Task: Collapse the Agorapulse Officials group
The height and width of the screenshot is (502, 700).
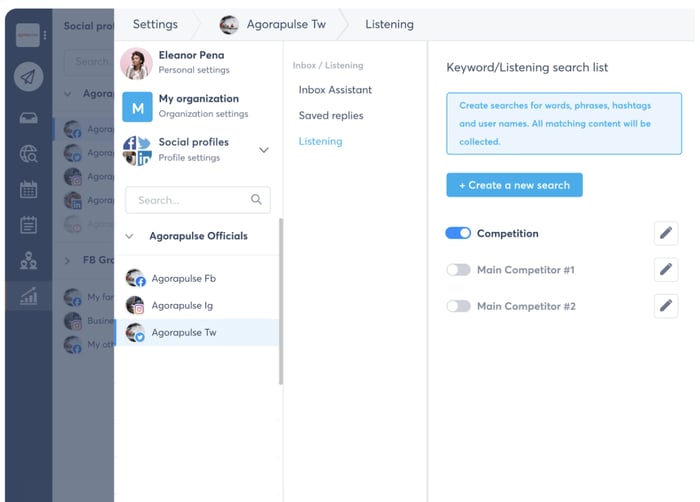Action: coord(129,236)
